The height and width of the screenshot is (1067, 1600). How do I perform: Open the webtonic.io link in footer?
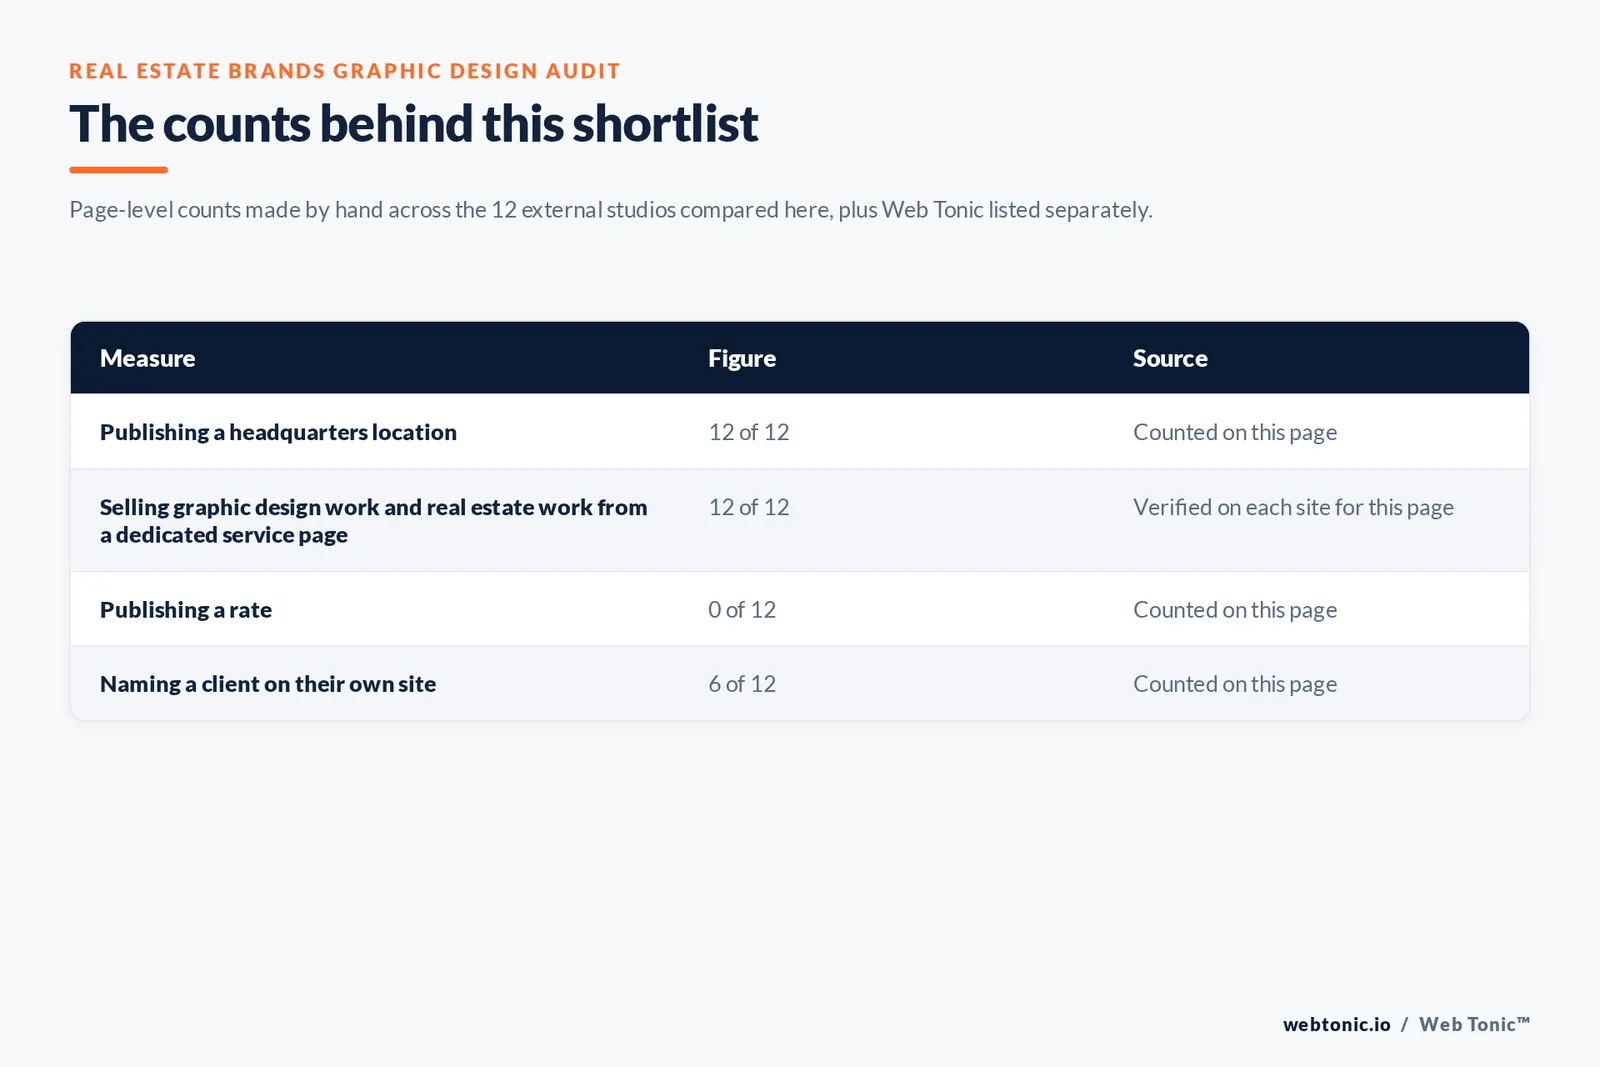tap(1337, 1024)
